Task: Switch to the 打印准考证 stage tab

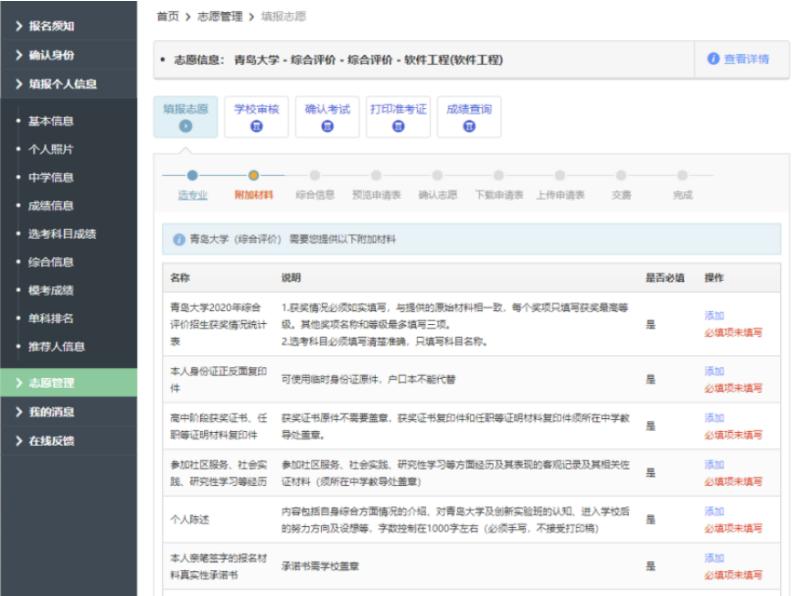Action: pyautogui.click(x=398, y=117)
